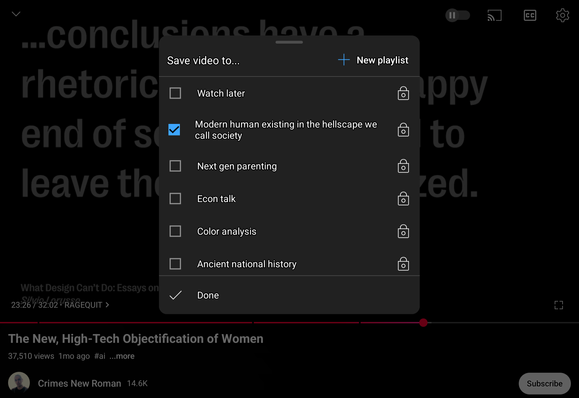The width and height of the screenshot is (579, 398).
Task: Click the plus icon for New playlist
Action: point(343,60)
